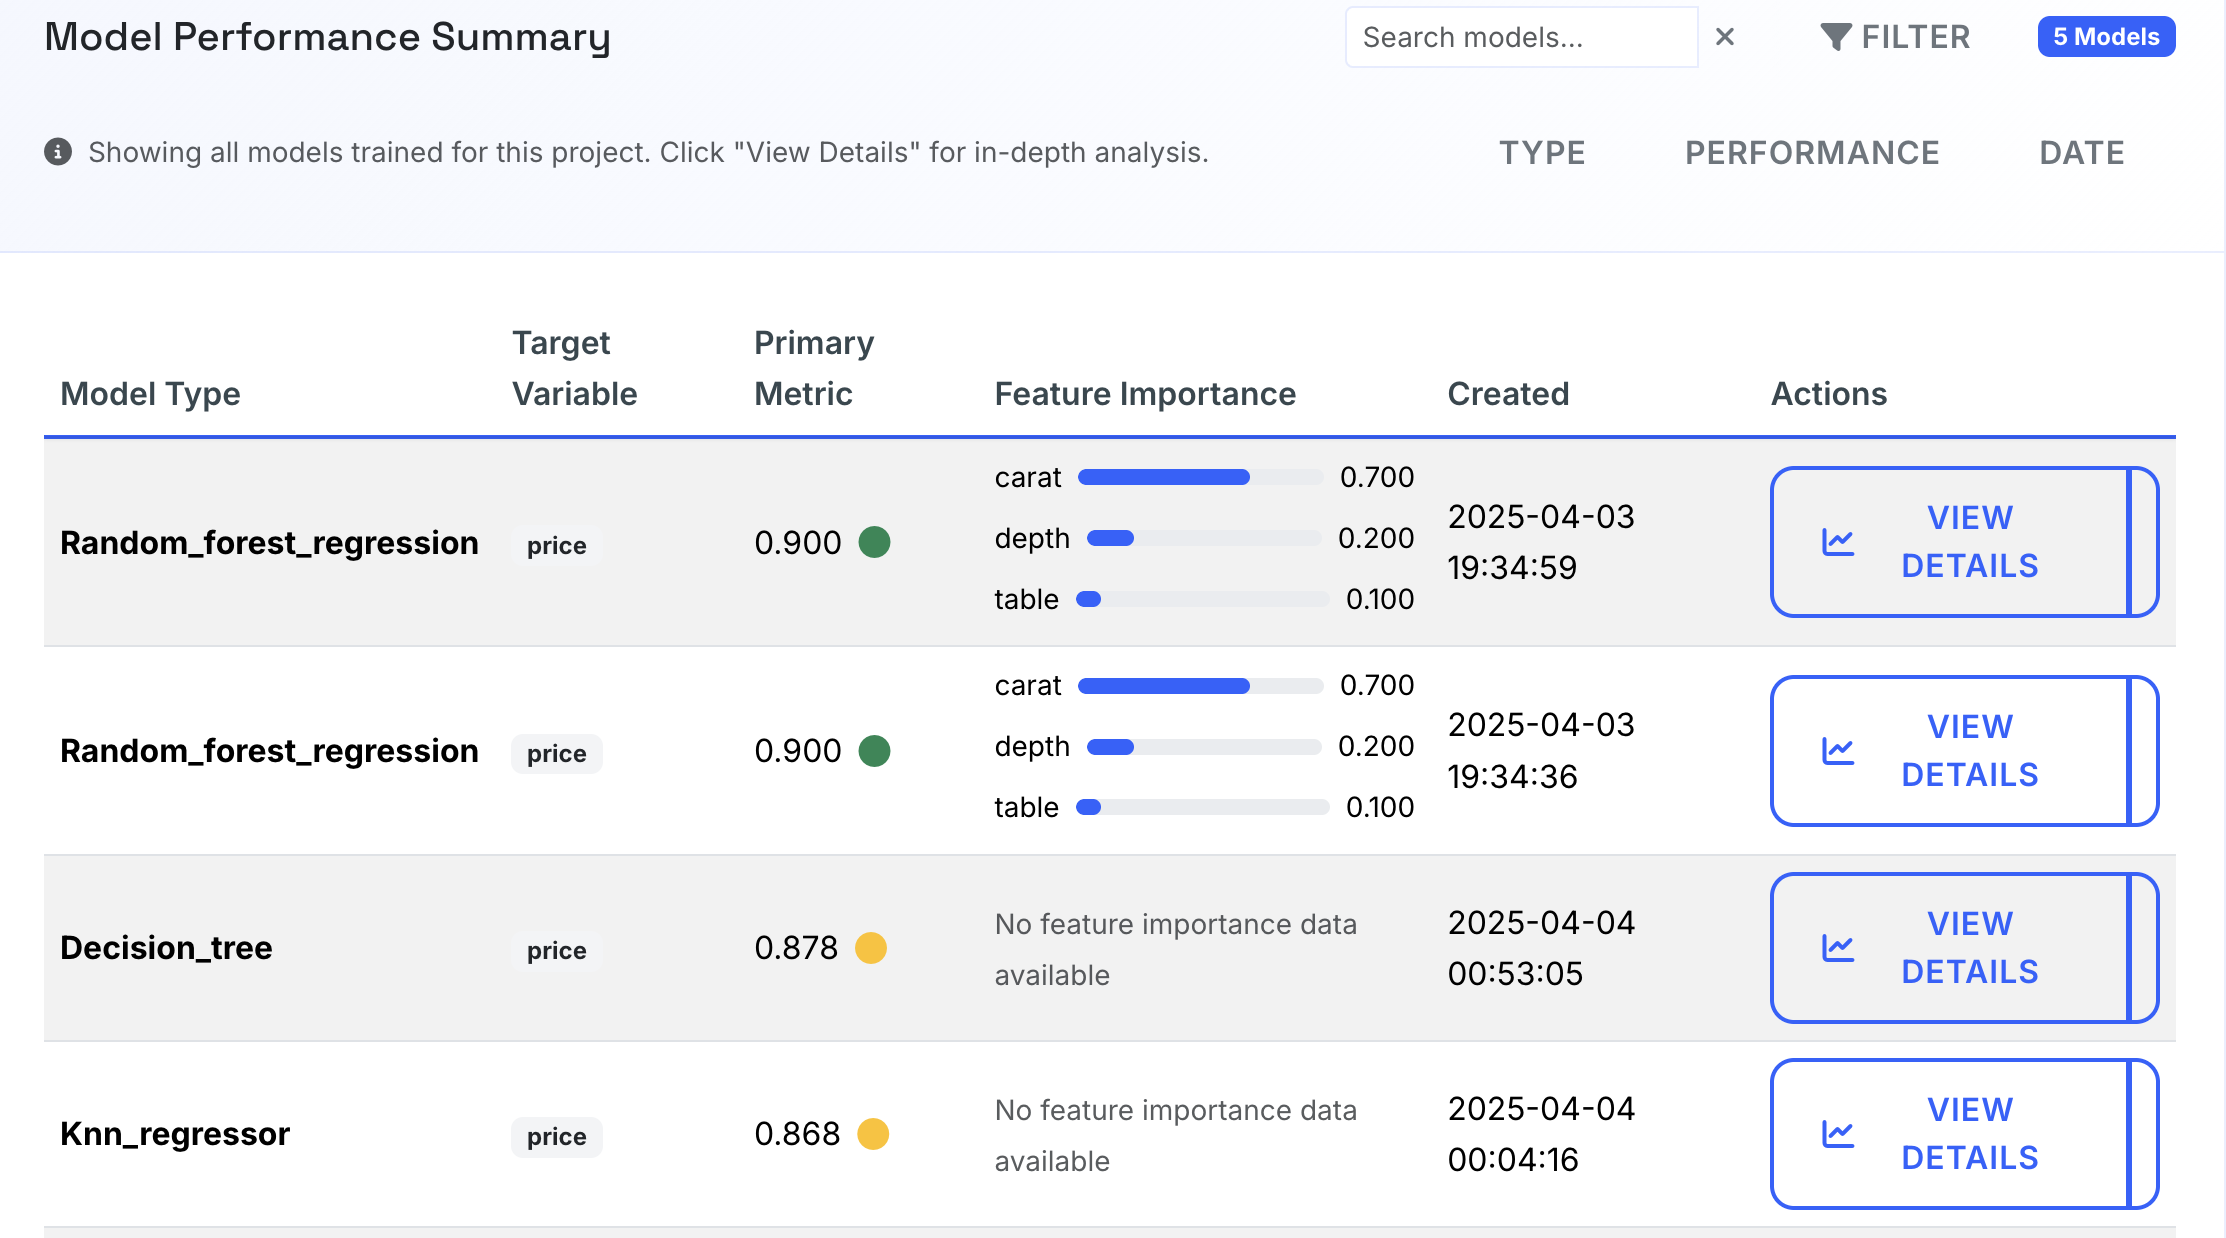
Task: Select the TYPE sorting option
Action: coord(1542,152)
